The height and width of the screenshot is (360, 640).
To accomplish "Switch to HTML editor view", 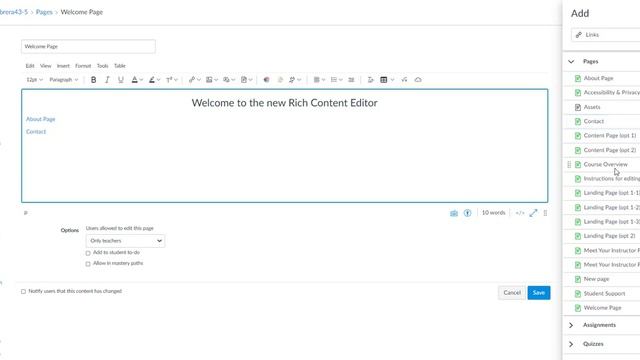I will [520, 213].
